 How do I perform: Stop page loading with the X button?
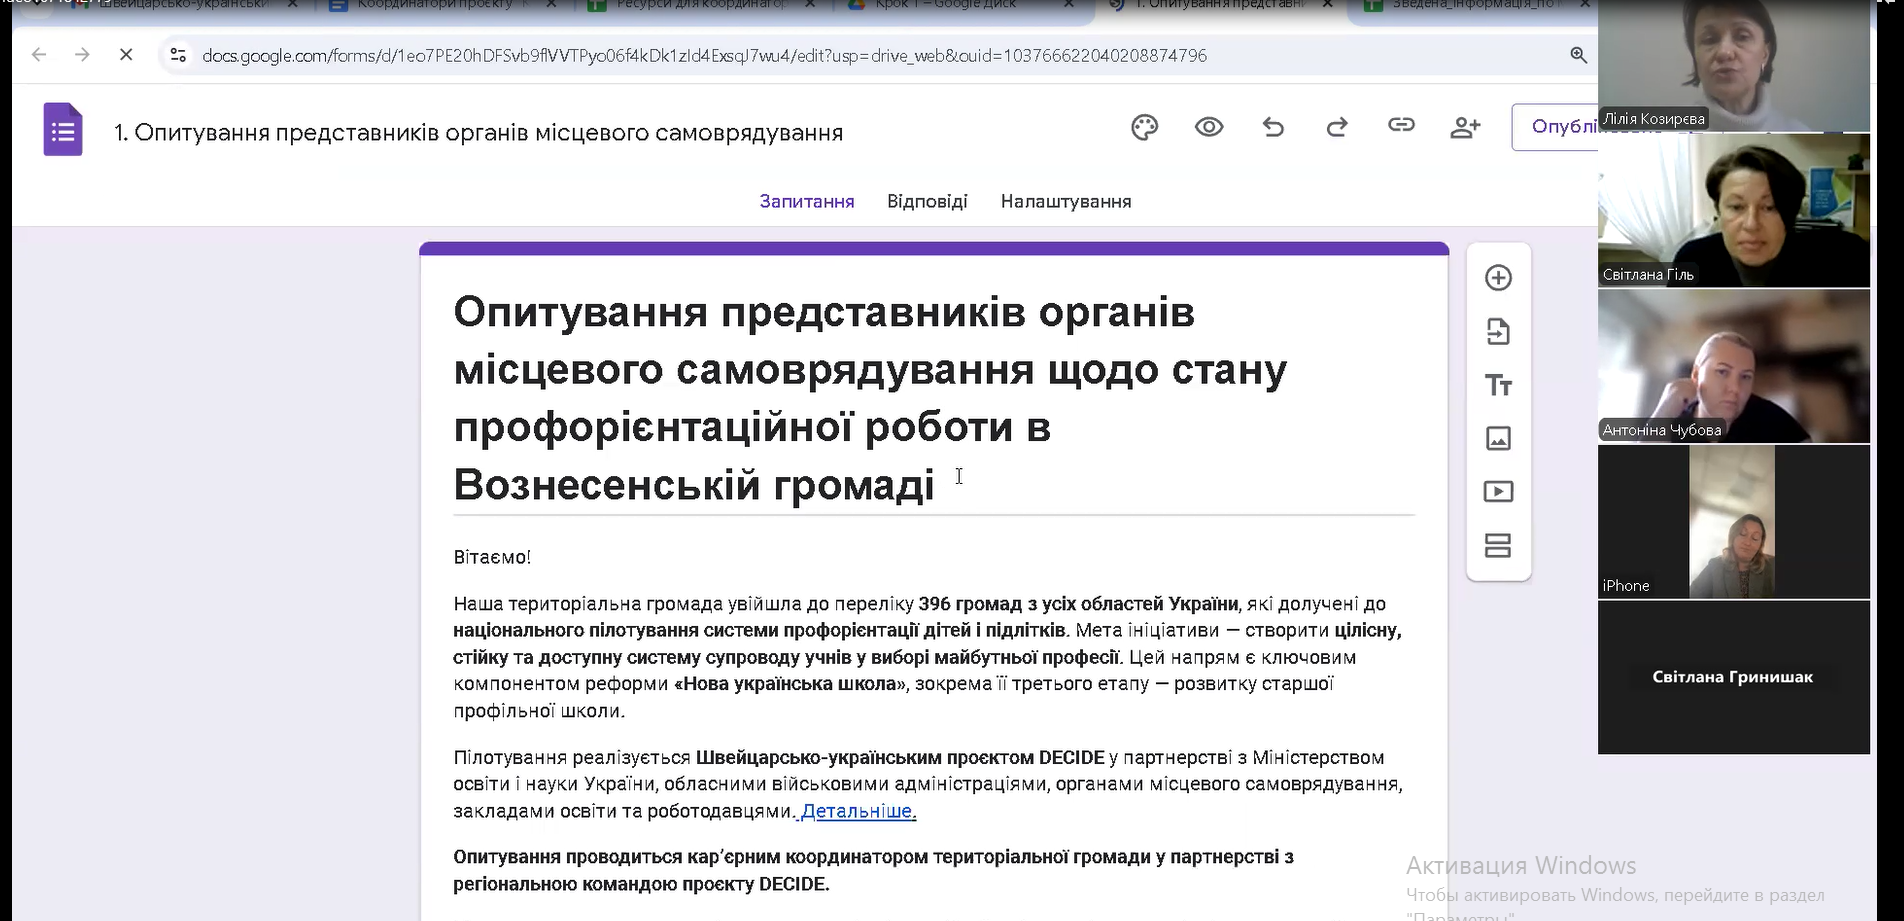tap(126, 55)
